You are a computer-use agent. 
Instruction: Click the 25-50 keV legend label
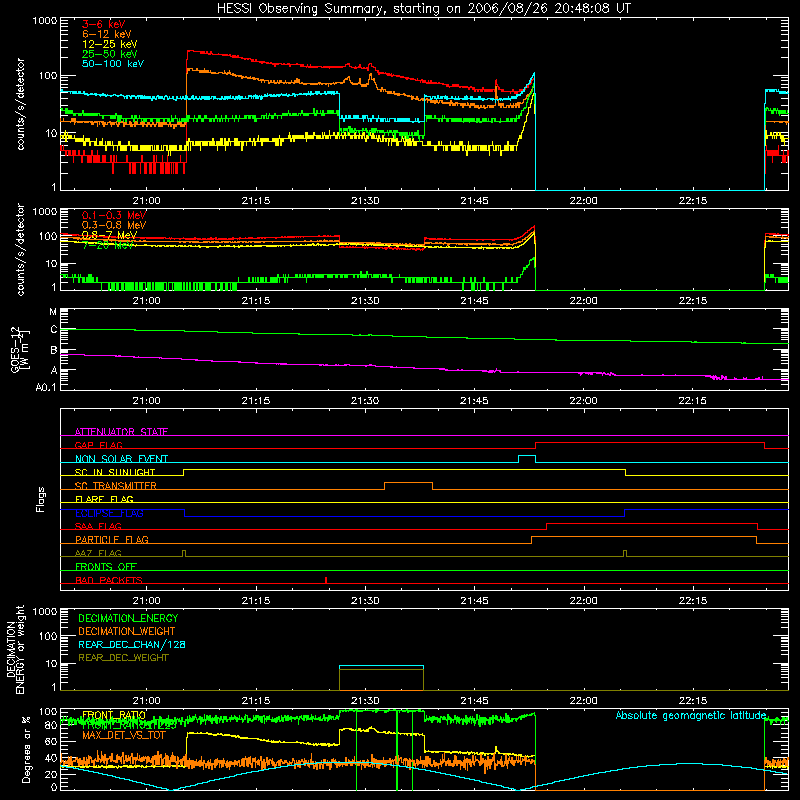[109, 54]
